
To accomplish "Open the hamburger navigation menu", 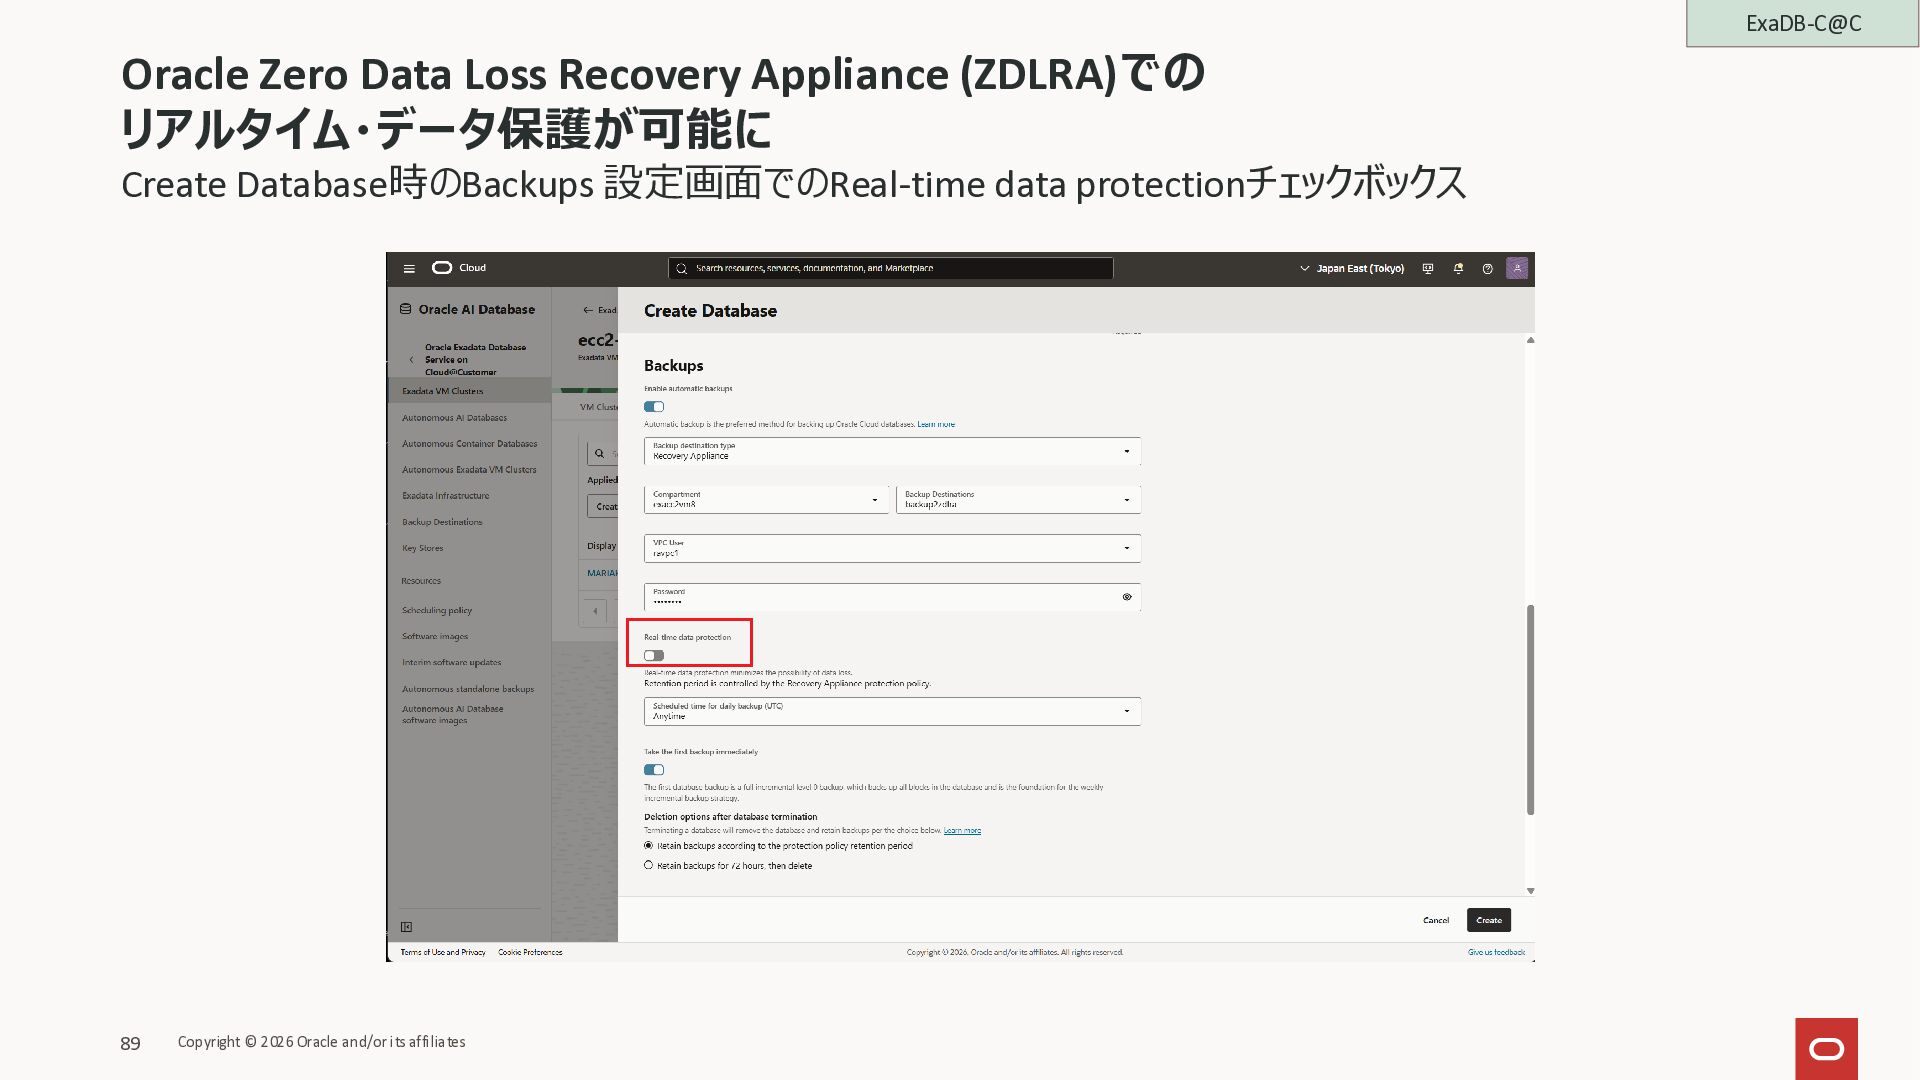I will [409, 269].
